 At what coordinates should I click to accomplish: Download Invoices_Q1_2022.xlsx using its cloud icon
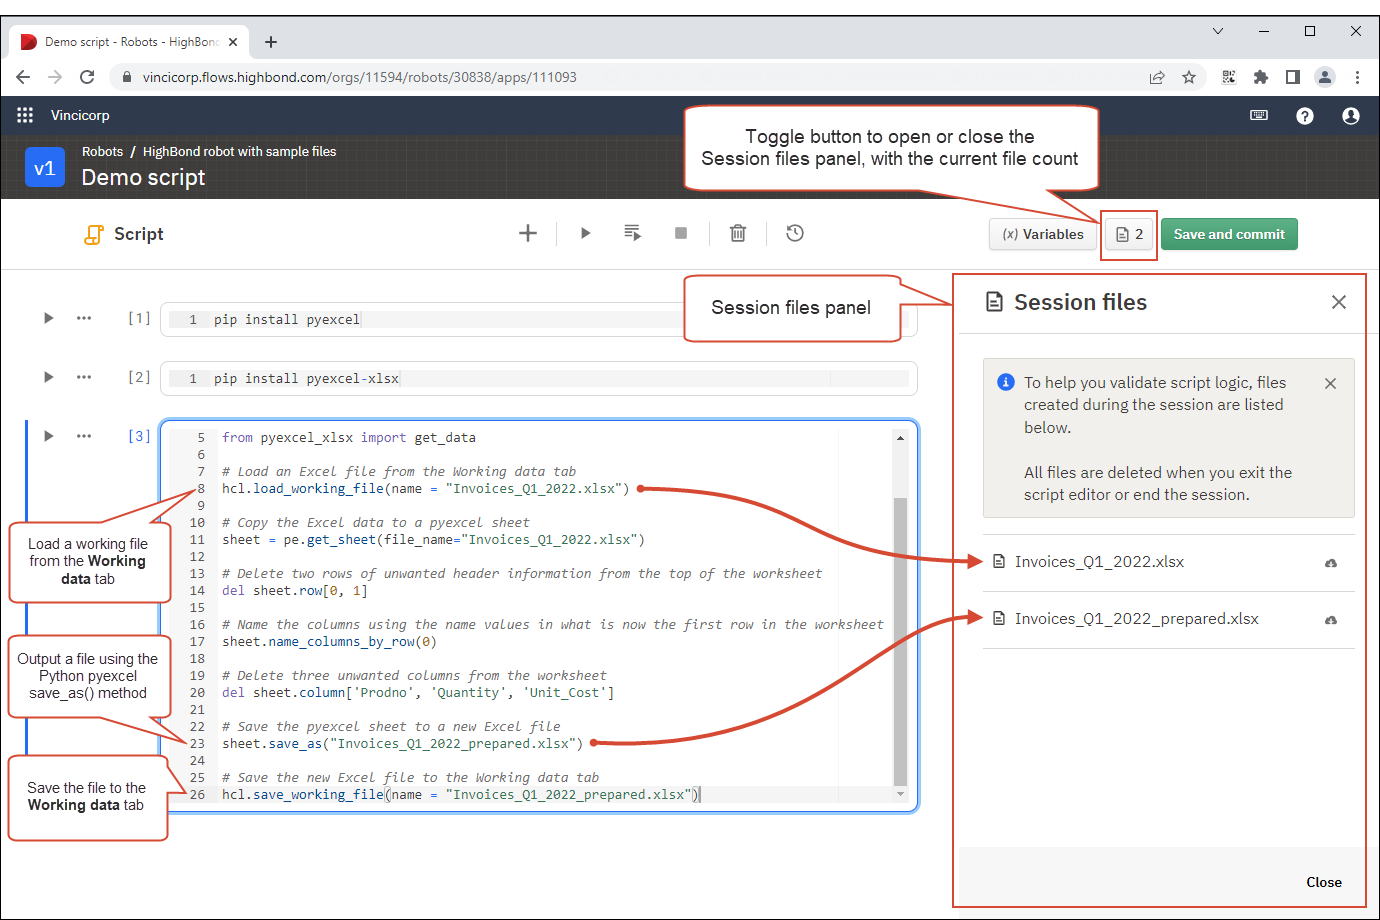click(x=1331, y=563)
